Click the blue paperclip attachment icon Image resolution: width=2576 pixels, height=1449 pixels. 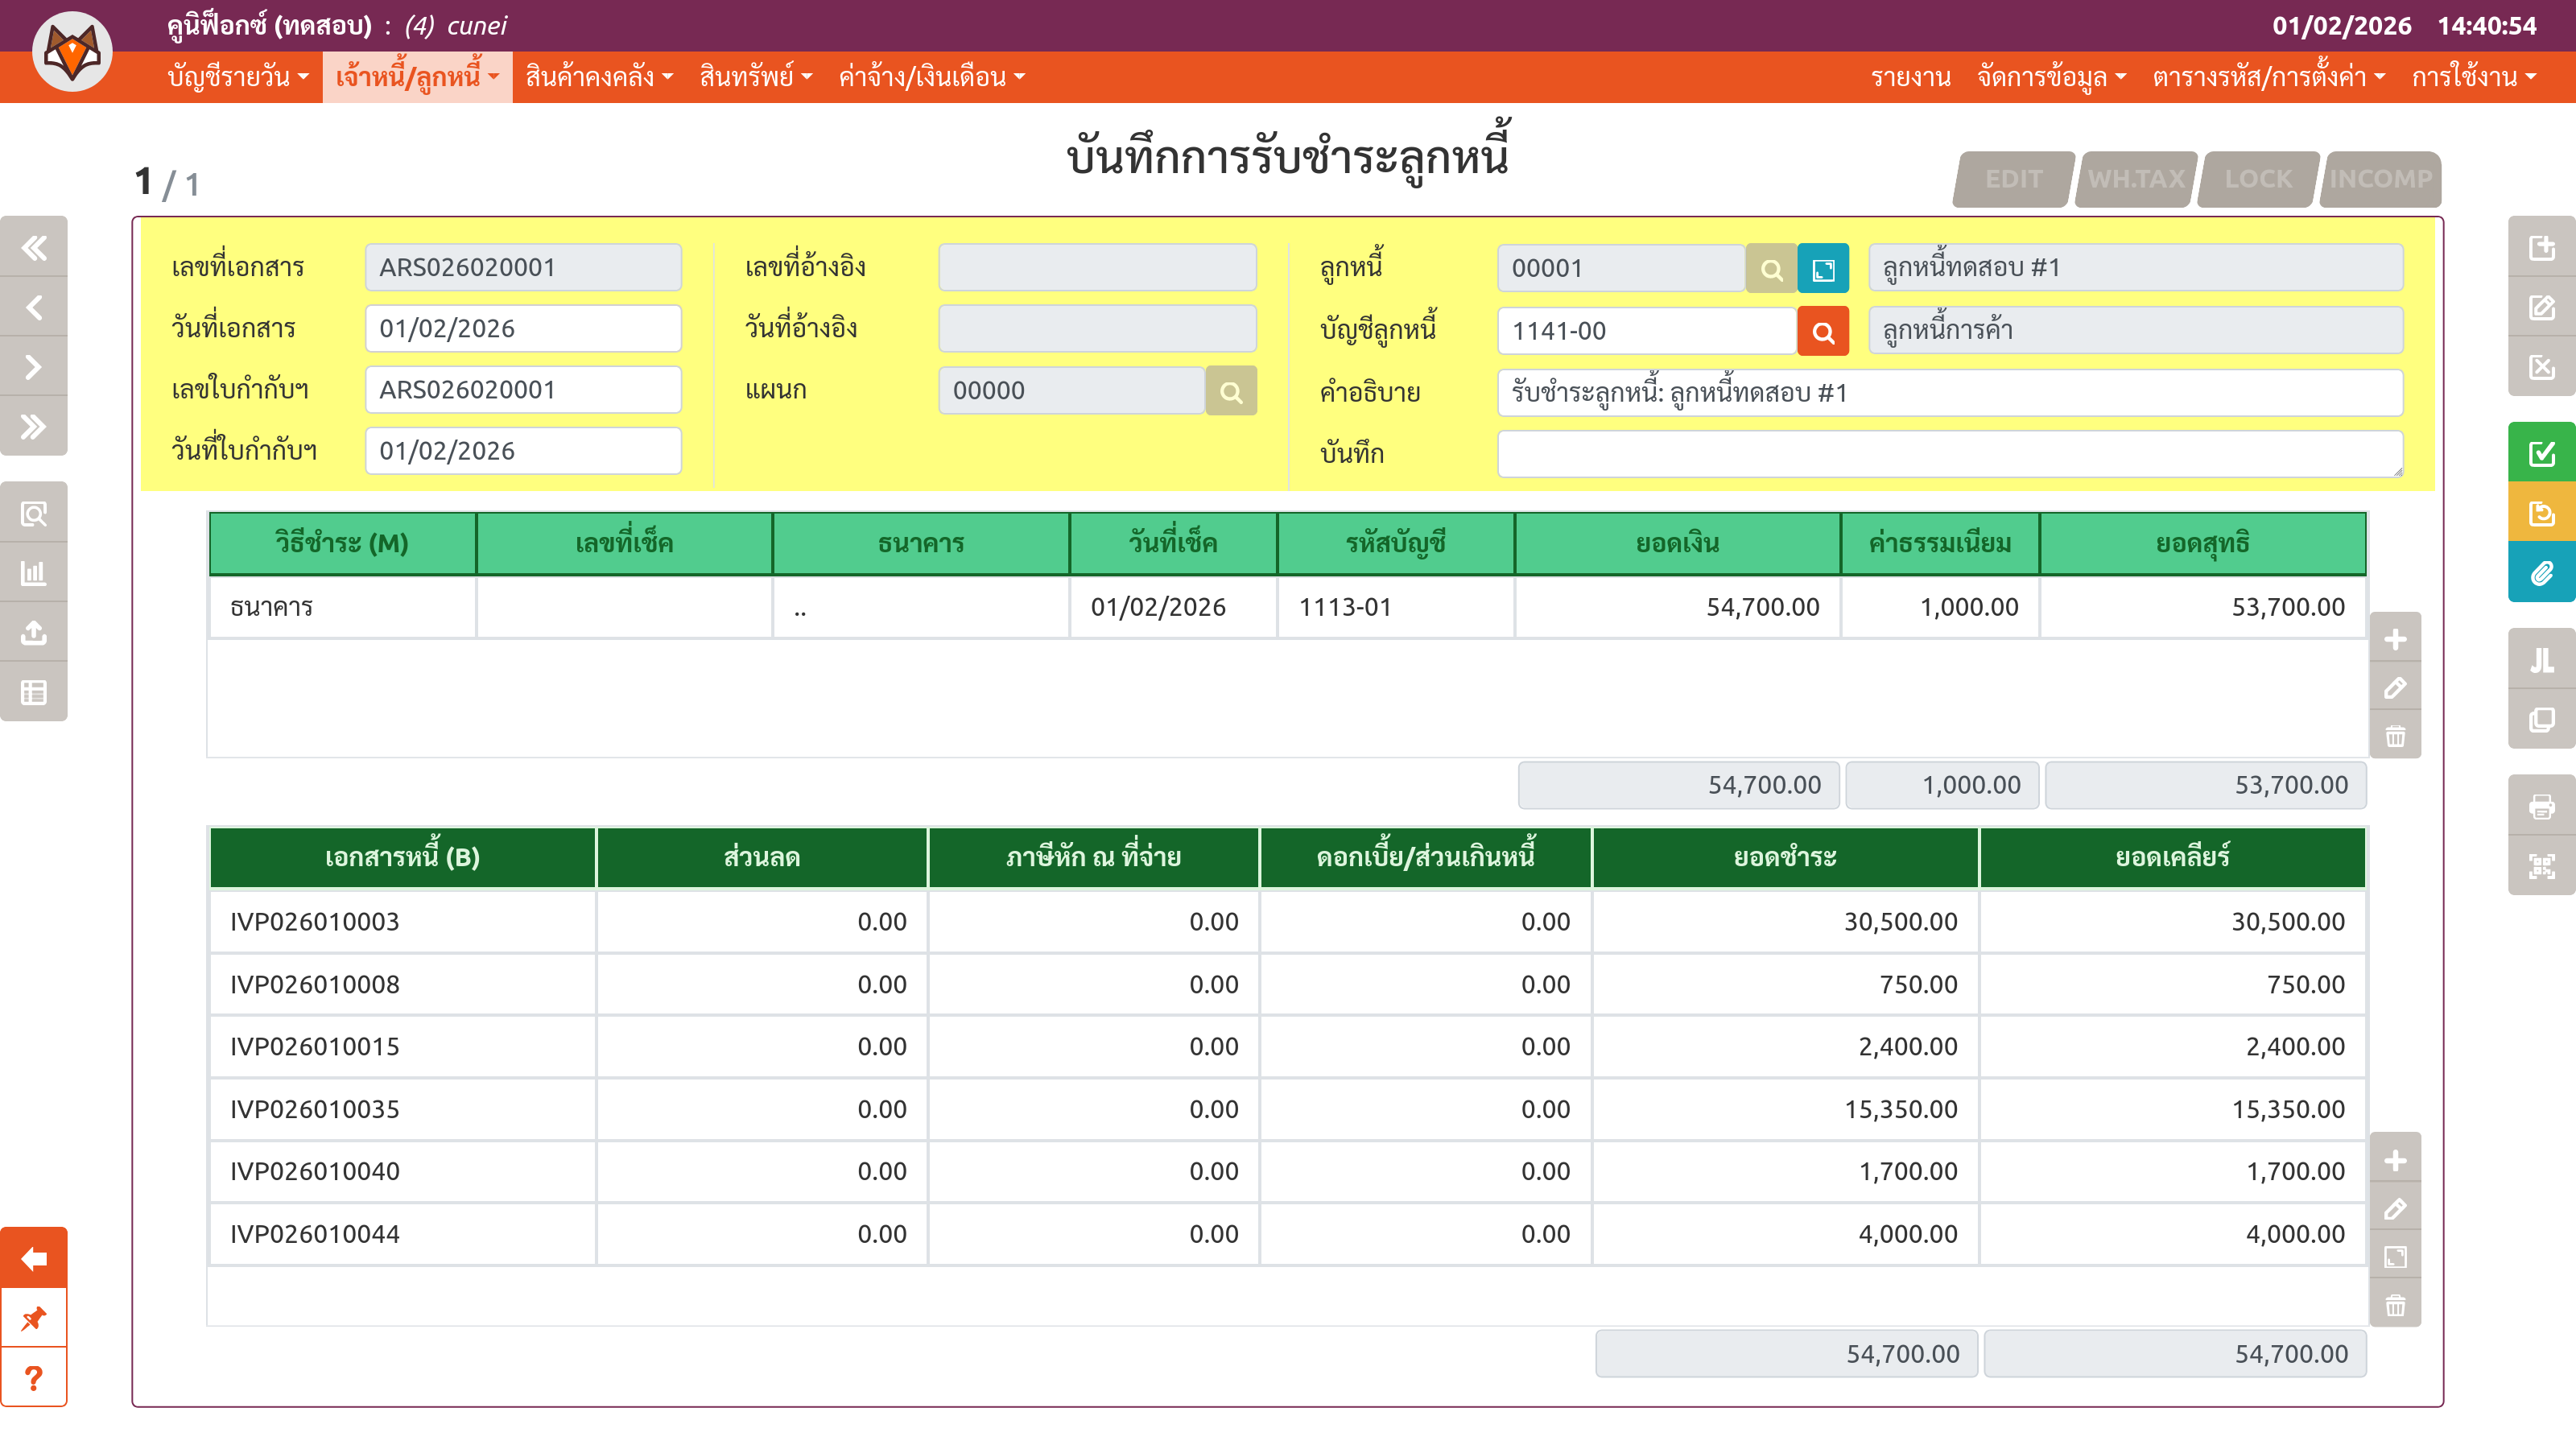(x=2541, y=573)
